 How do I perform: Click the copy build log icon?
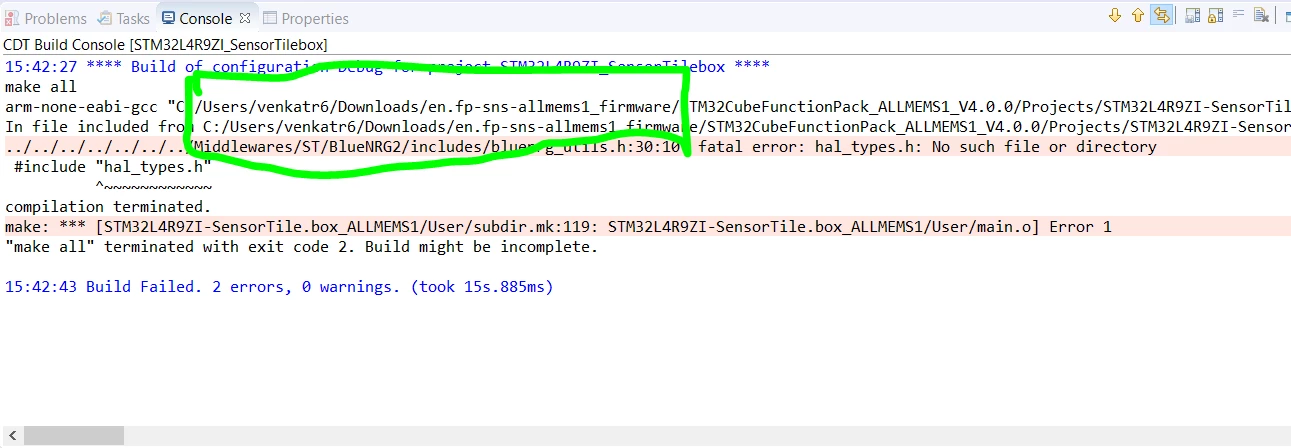[1192, 15]
